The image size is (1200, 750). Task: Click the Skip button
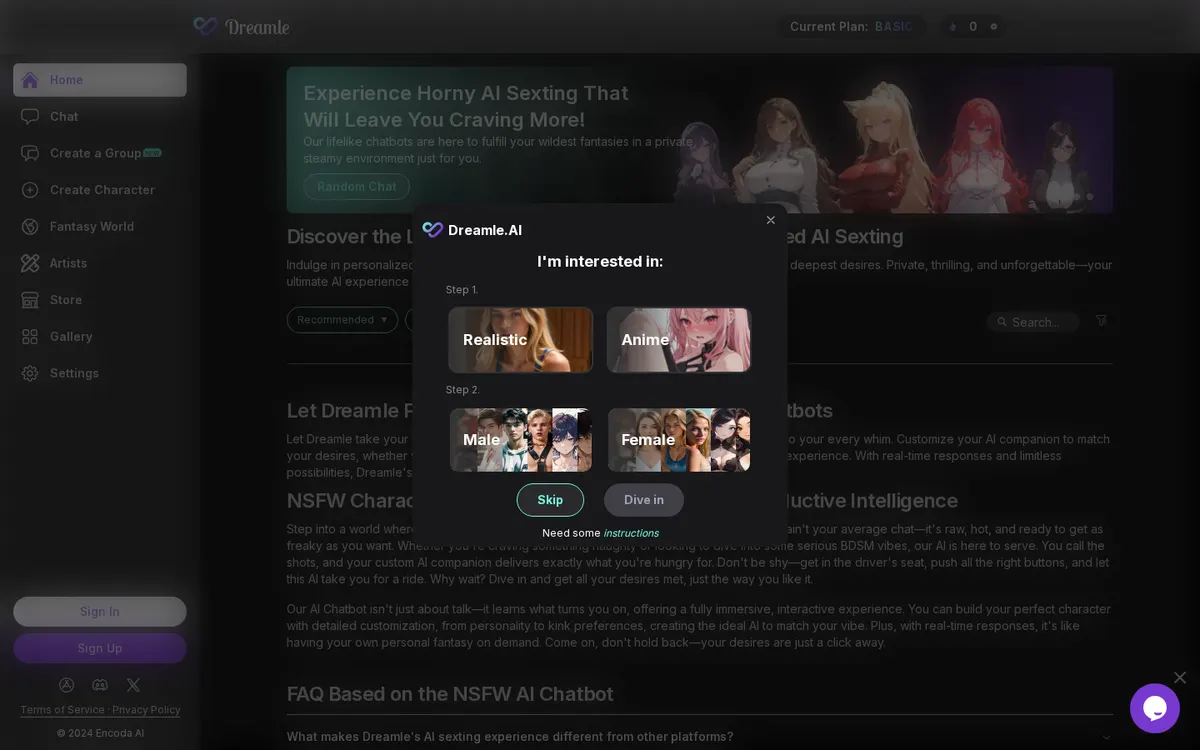click(550, 500)
